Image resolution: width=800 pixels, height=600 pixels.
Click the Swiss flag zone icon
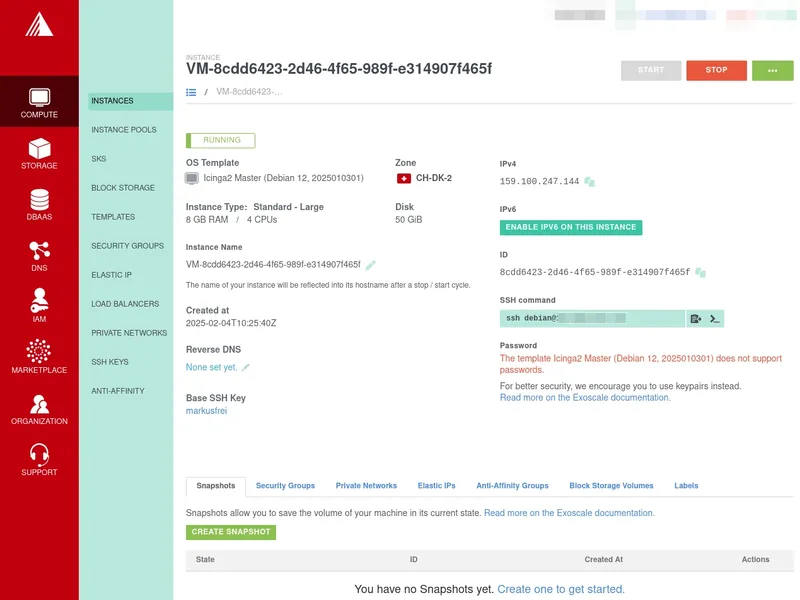pos(404,178)
